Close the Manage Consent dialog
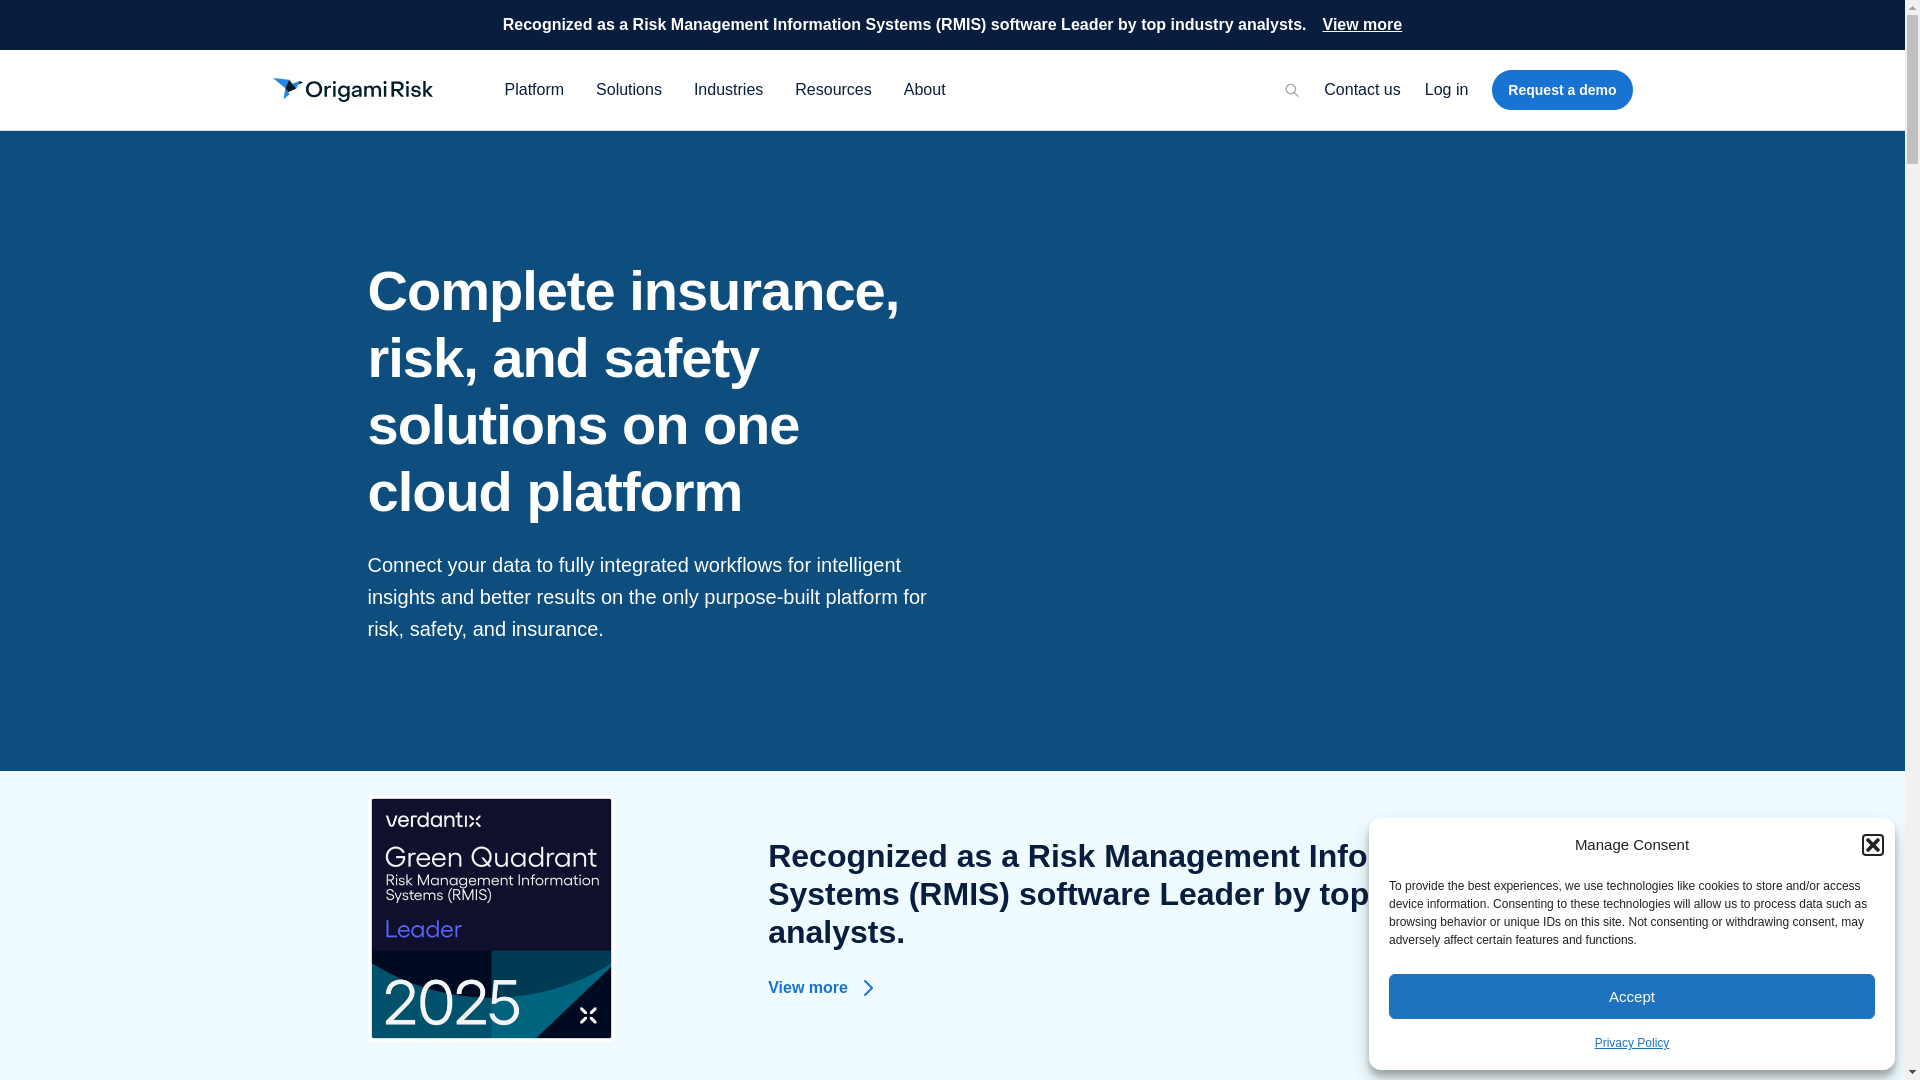The image size is (1920, 1080). 1872,845
